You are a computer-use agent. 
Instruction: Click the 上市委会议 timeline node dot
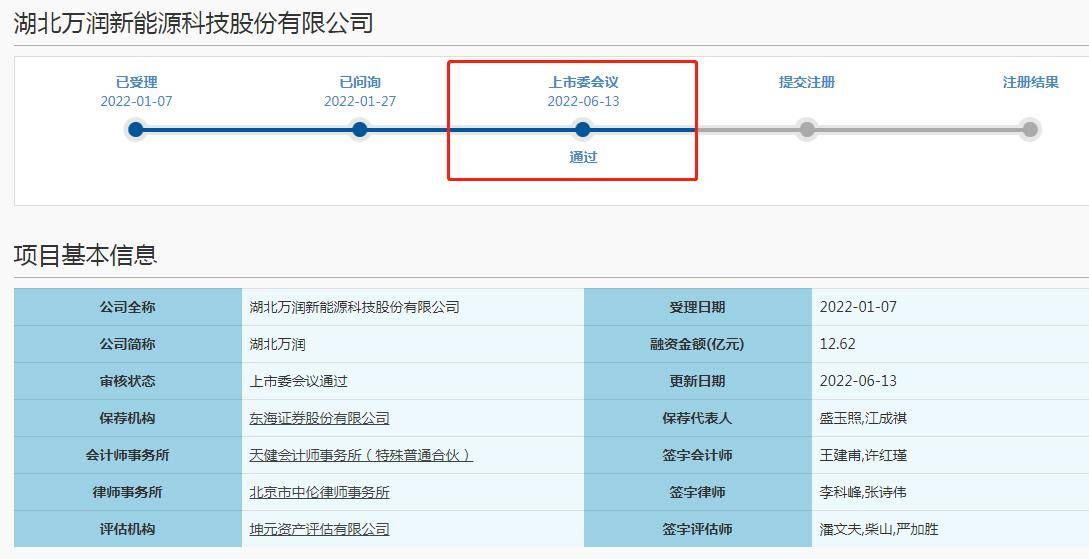(583, 129)
